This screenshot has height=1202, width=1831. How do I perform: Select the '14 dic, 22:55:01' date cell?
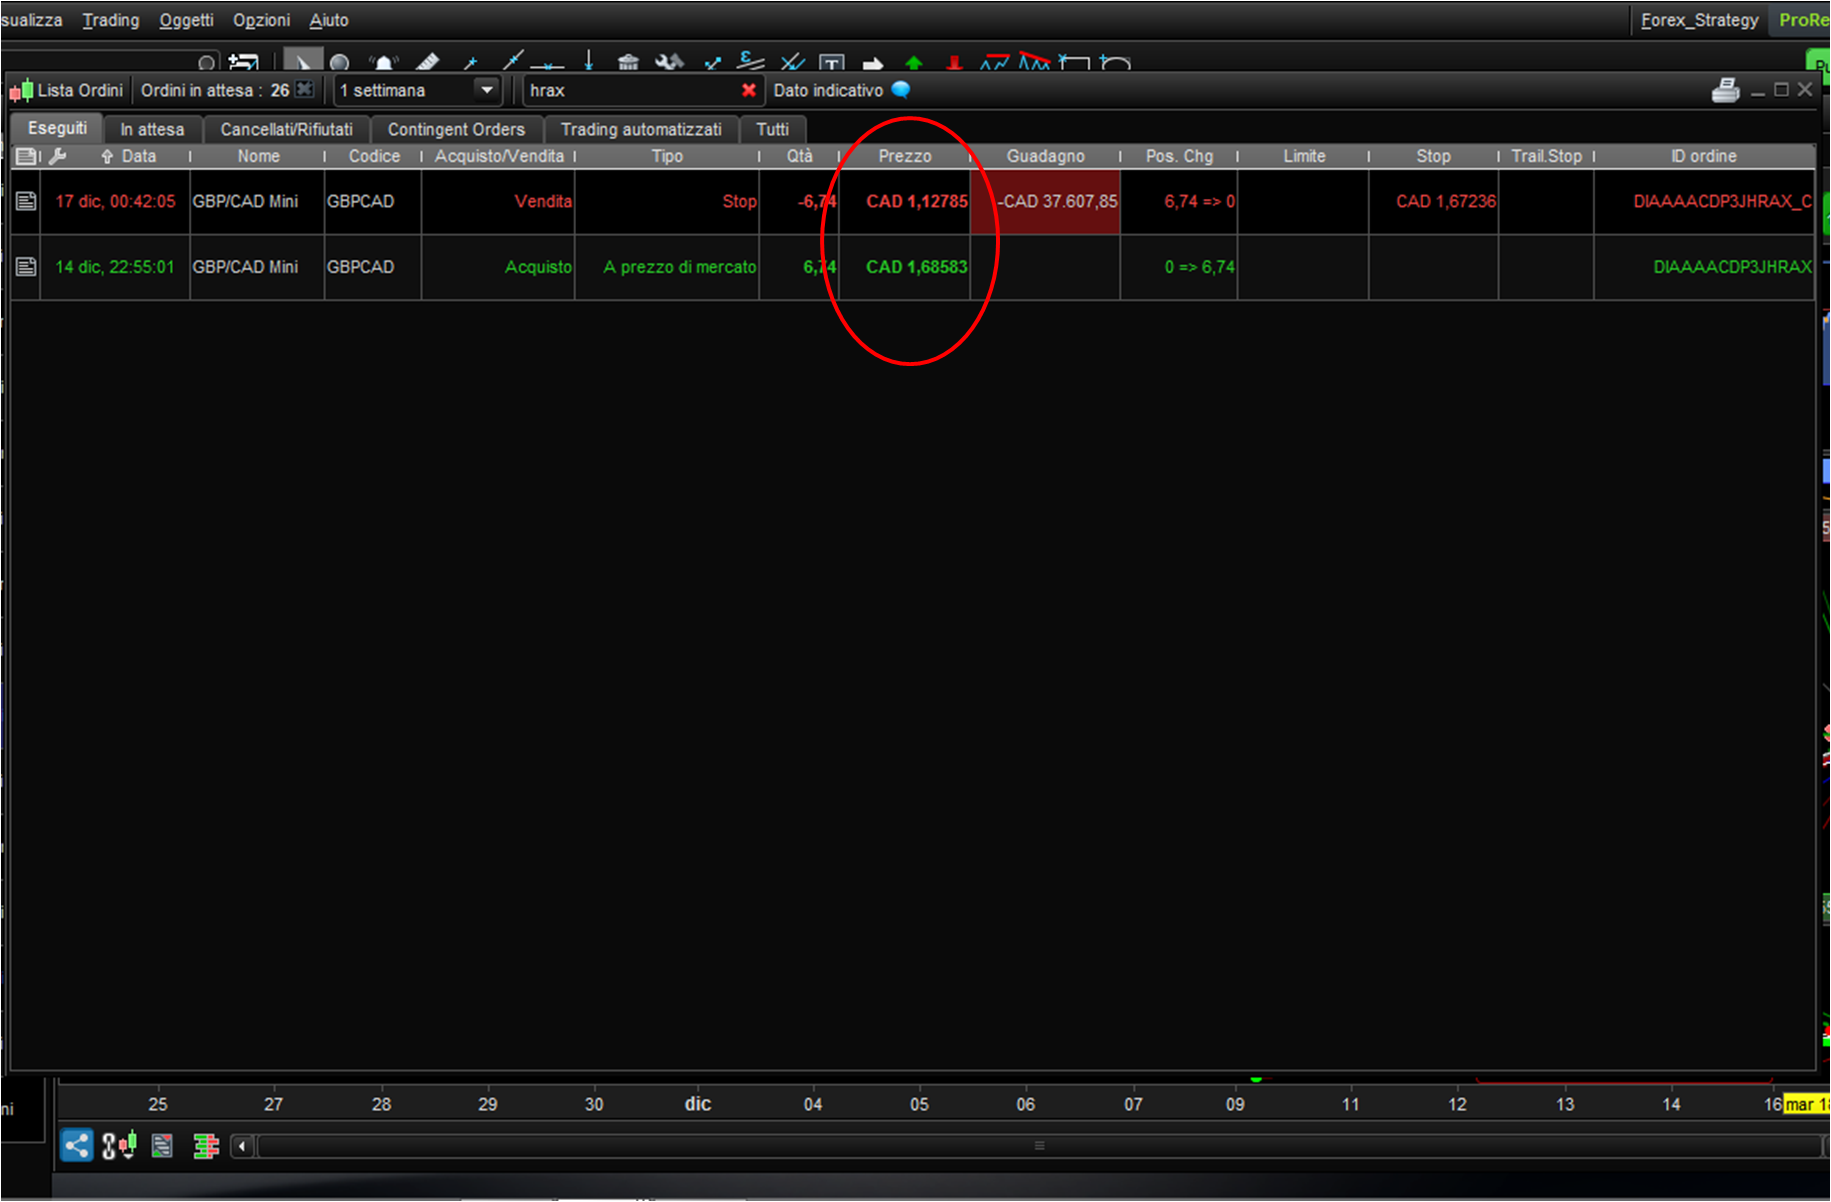[x=115, y=267]
